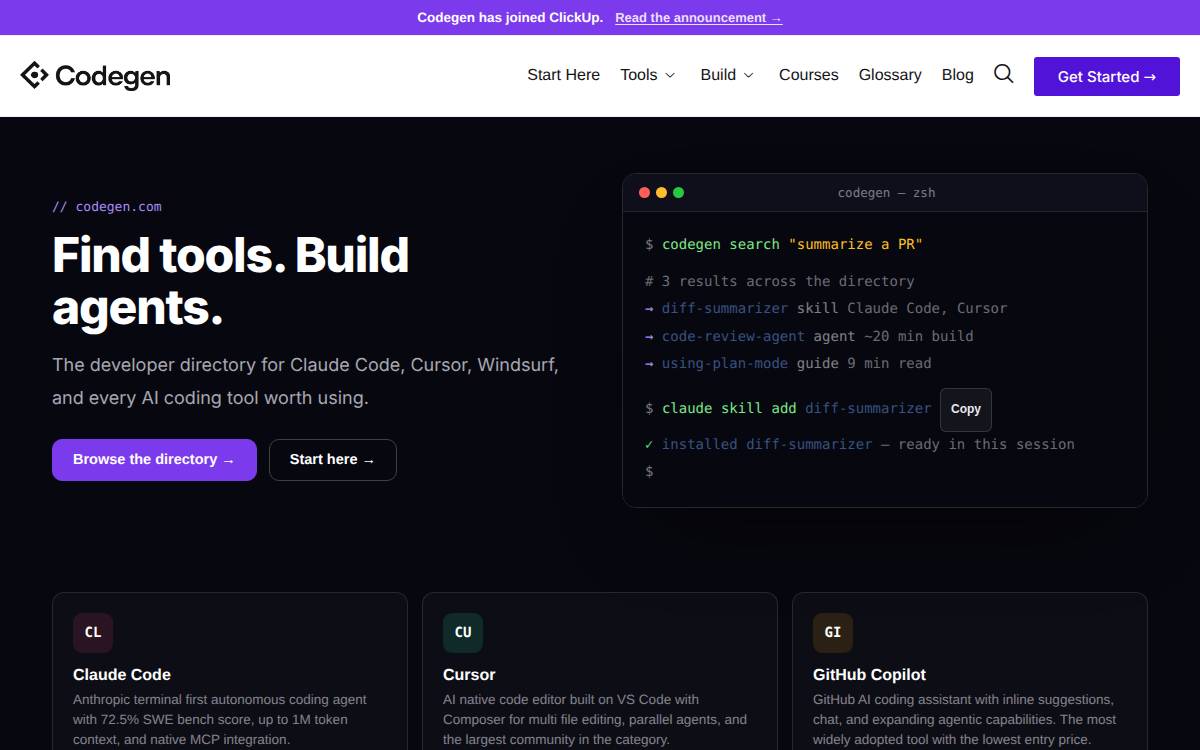1200x750 pixels.
Task: Click the green terminal window dot
Action: (x=678, y=192)
